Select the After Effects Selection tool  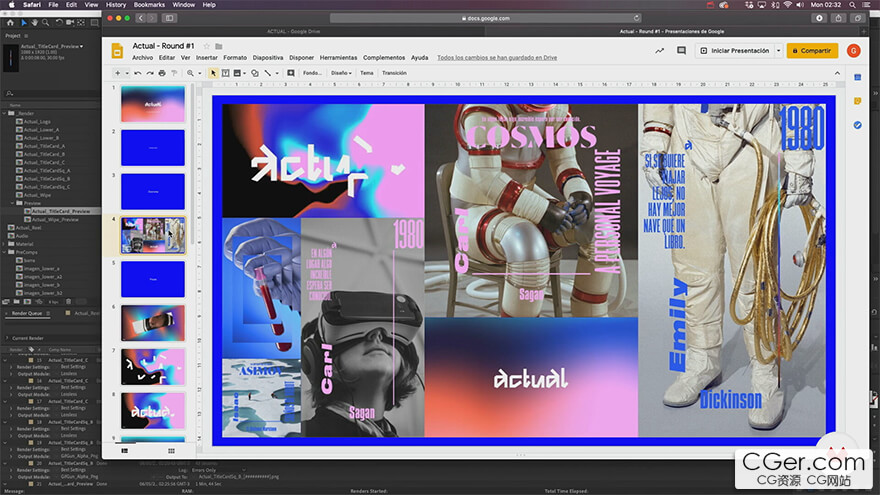tap(24, 23)
